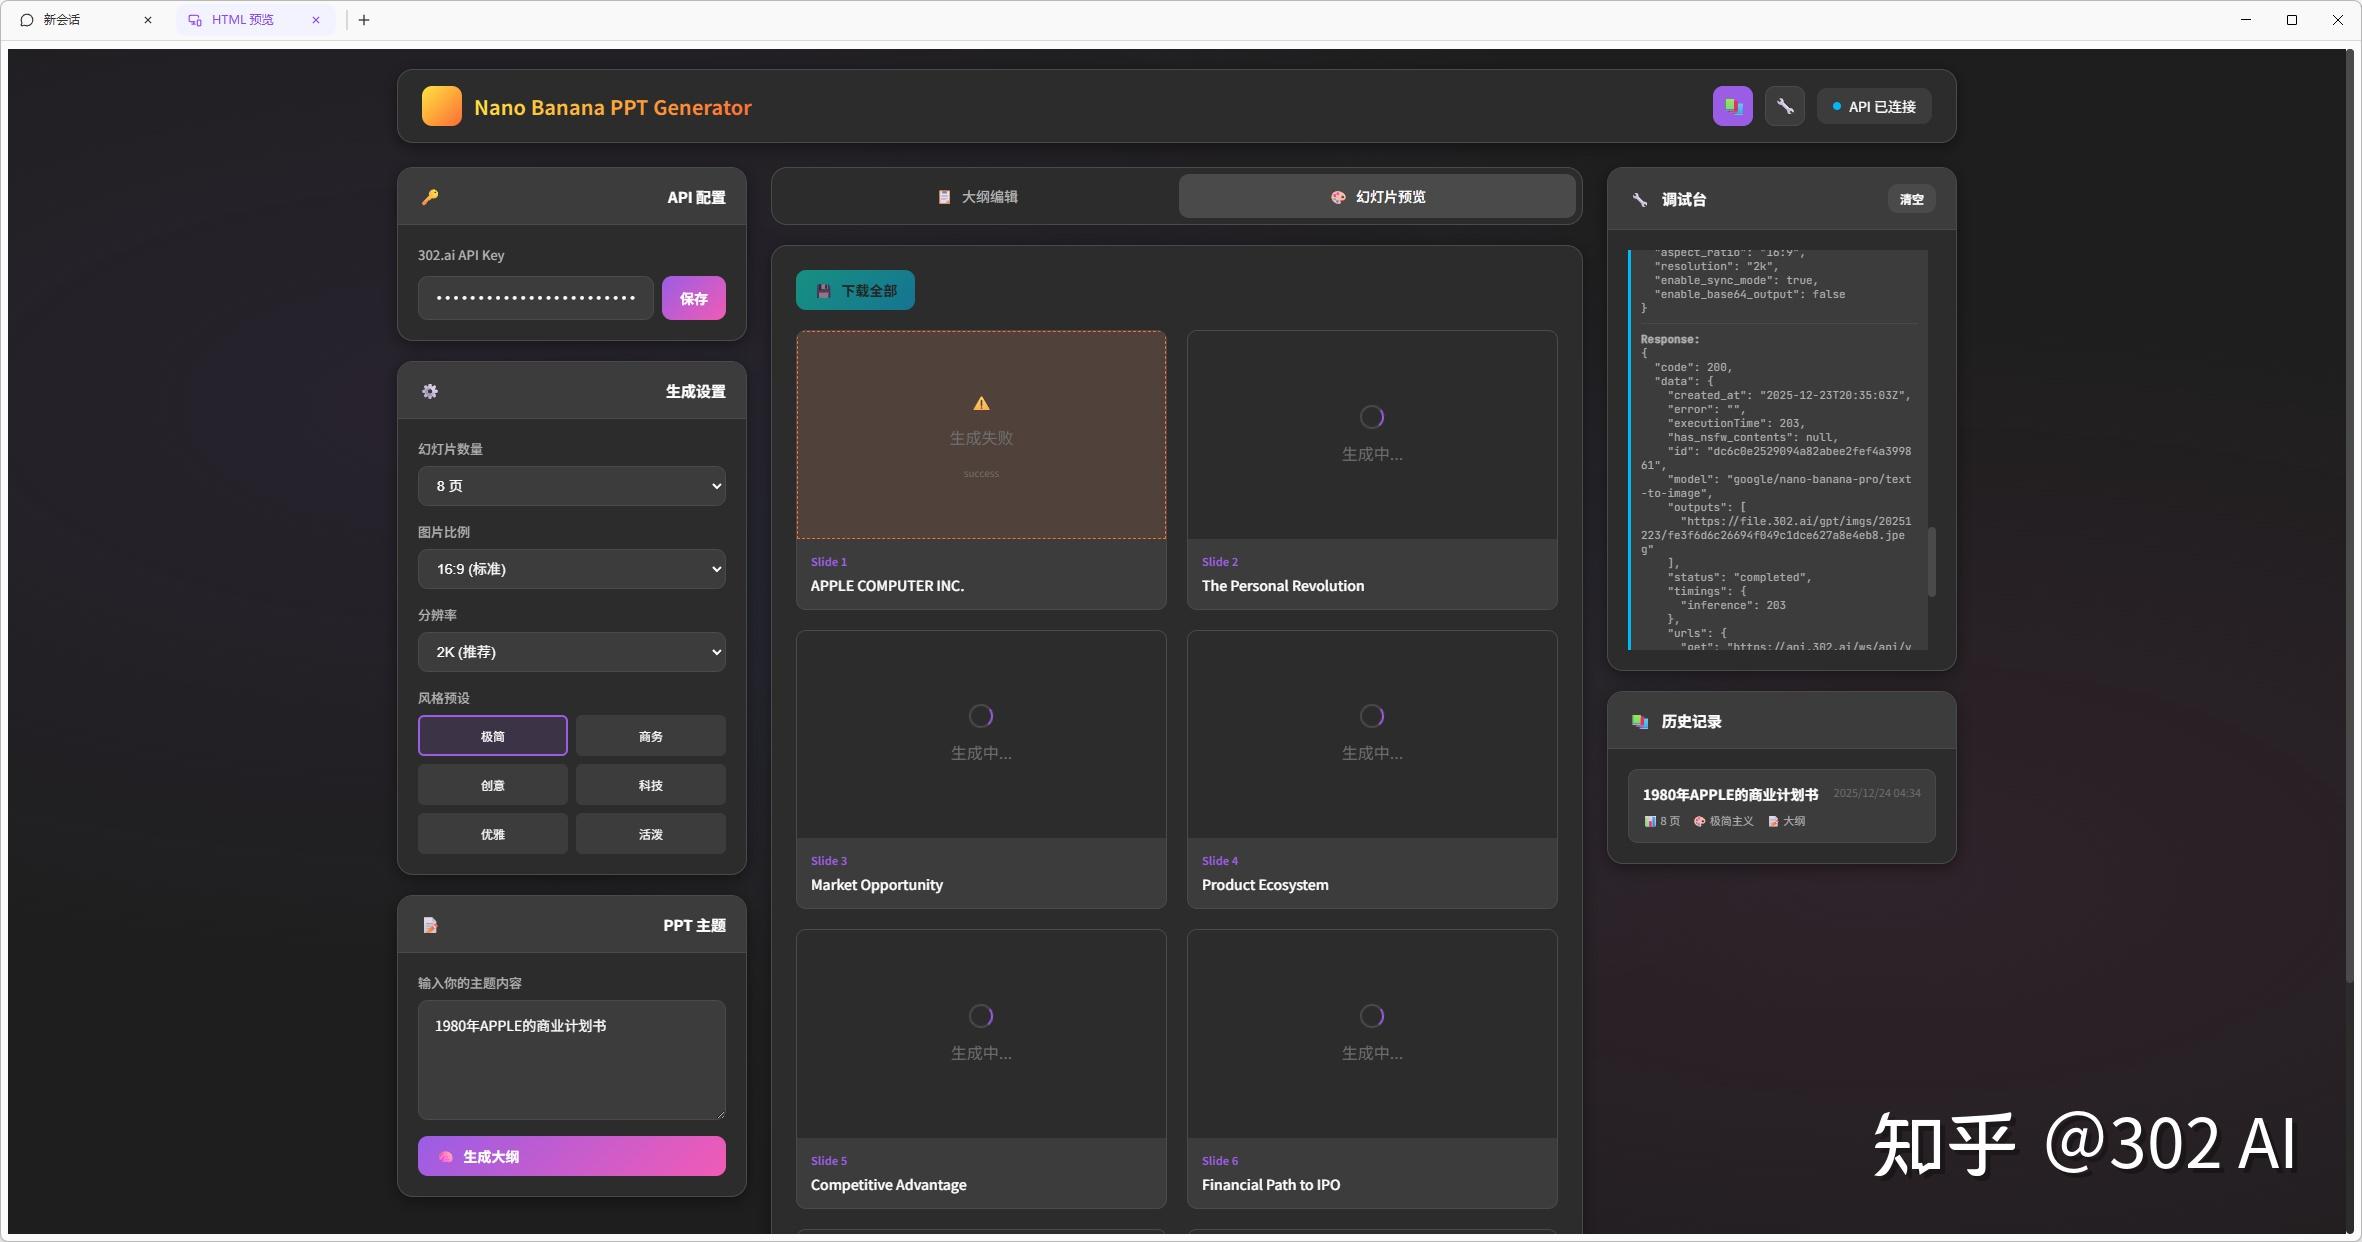2362x1242 pixels.
Task: Select the 极简 style preset
Action: click(492, 736)
